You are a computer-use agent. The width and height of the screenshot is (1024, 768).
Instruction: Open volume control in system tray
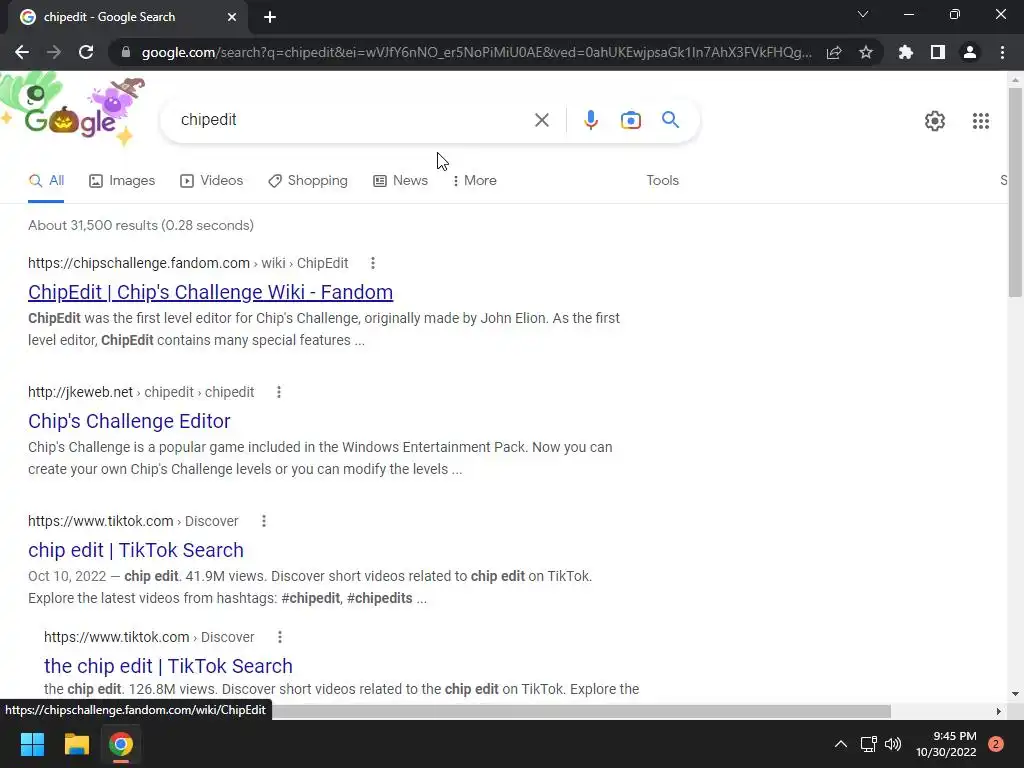point(893,744)
